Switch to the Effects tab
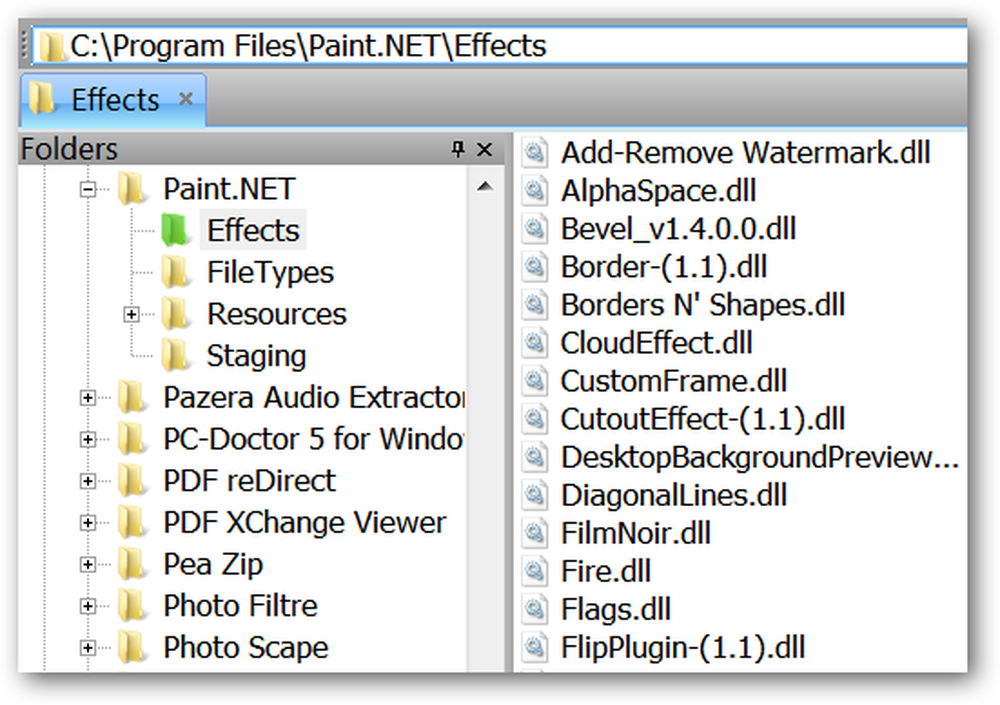1000x705 pixels. (115, 100)
